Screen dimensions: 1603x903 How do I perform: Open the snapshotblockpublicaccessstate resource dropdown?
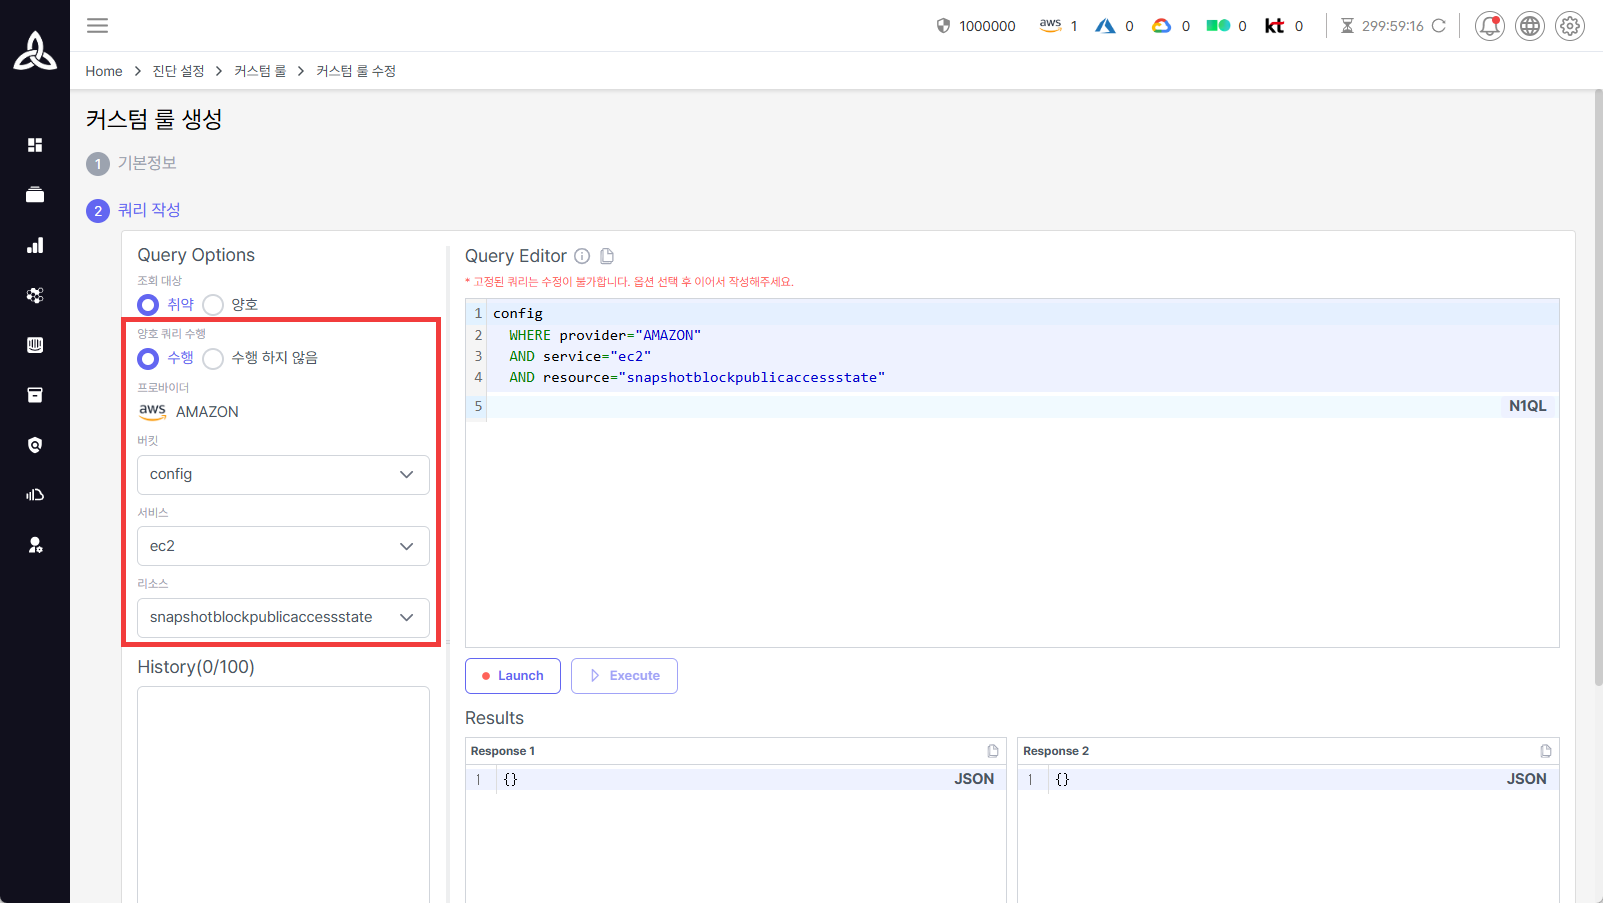[283, 618]
